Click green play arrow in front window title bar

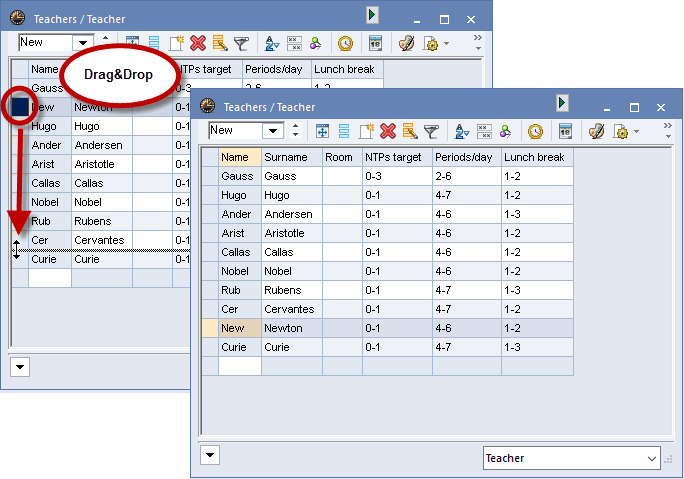(562, 103)
